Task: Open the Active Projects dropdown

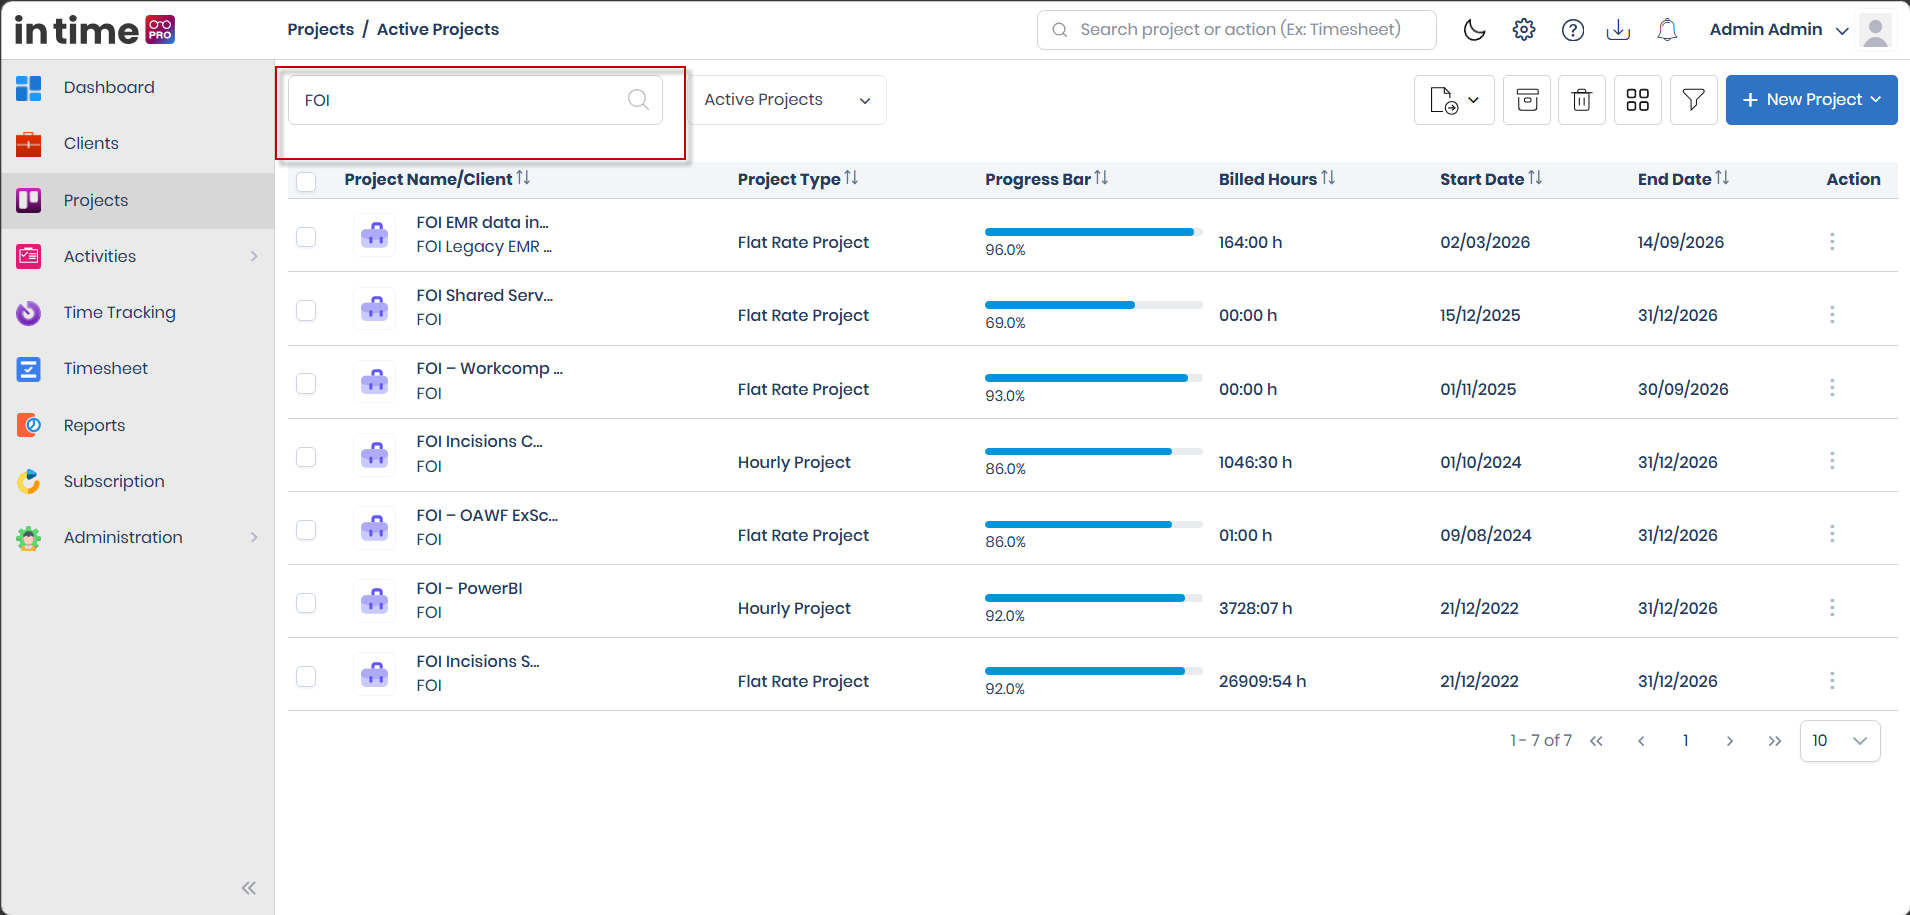Action: (x=787, y=100)
